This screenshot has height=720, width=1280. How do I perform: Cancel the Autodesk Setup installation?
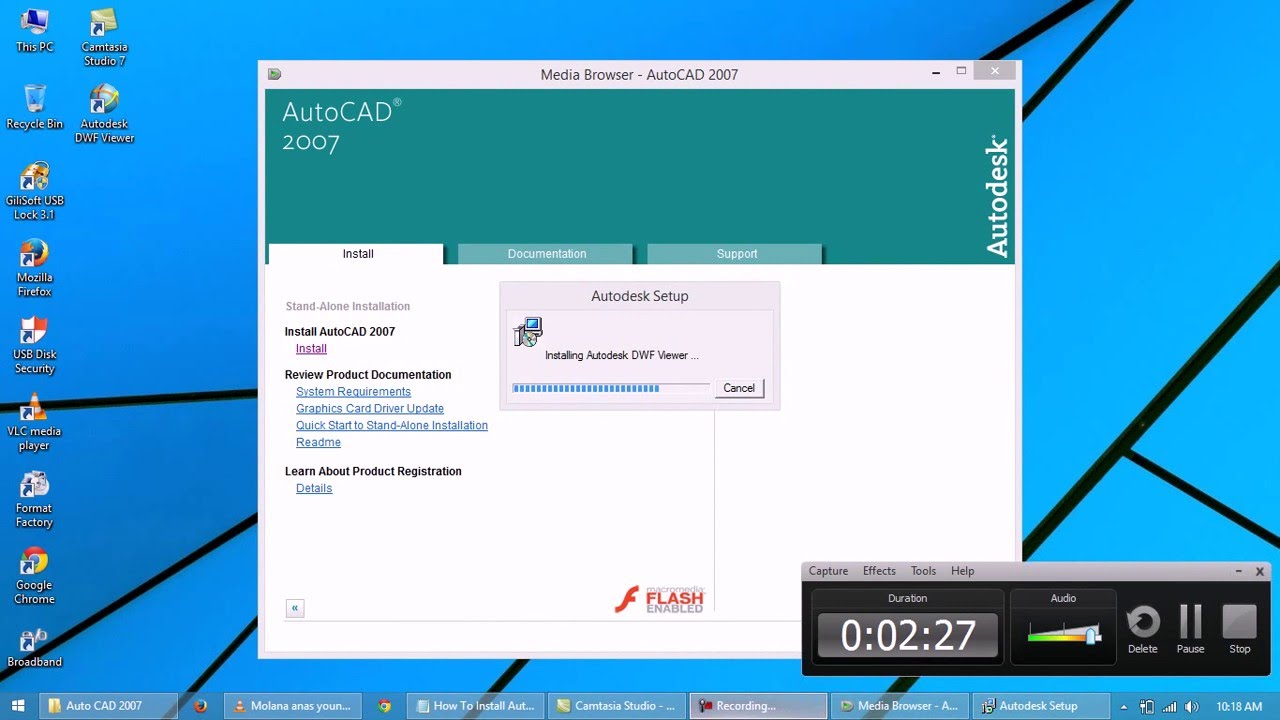[x=739, y=388]
